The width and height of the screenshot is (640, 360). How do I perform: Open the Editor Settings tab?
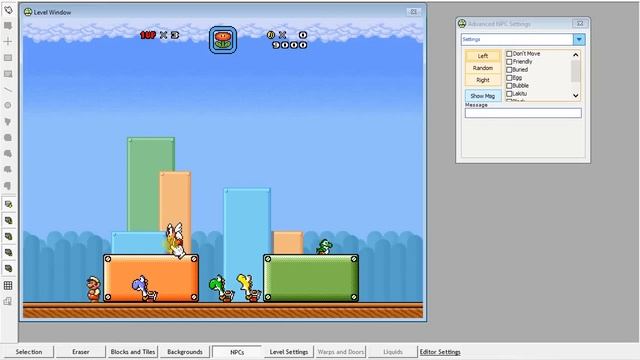point(440,352)
